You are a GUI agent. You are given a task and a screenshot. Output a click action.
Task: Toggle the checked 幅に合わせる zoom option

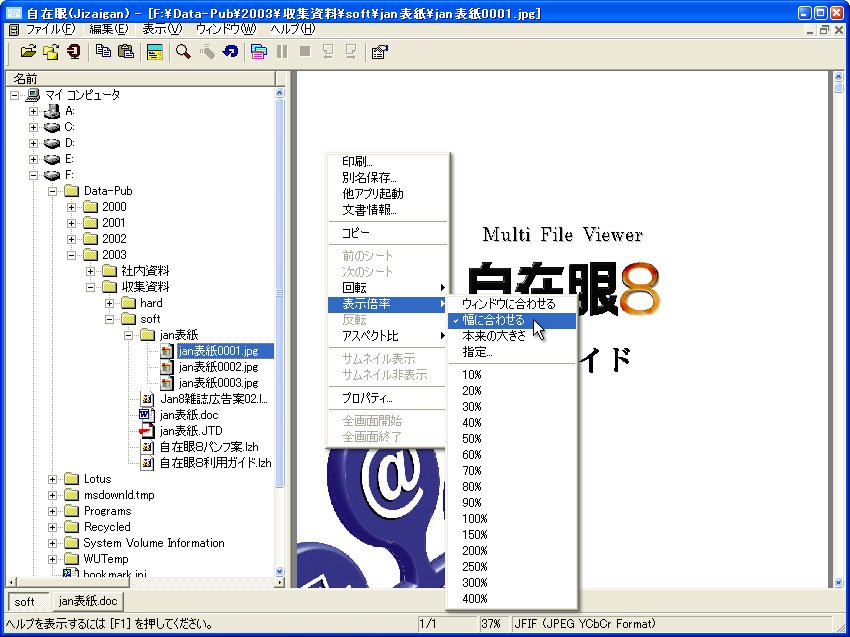(x=511, y=320)
